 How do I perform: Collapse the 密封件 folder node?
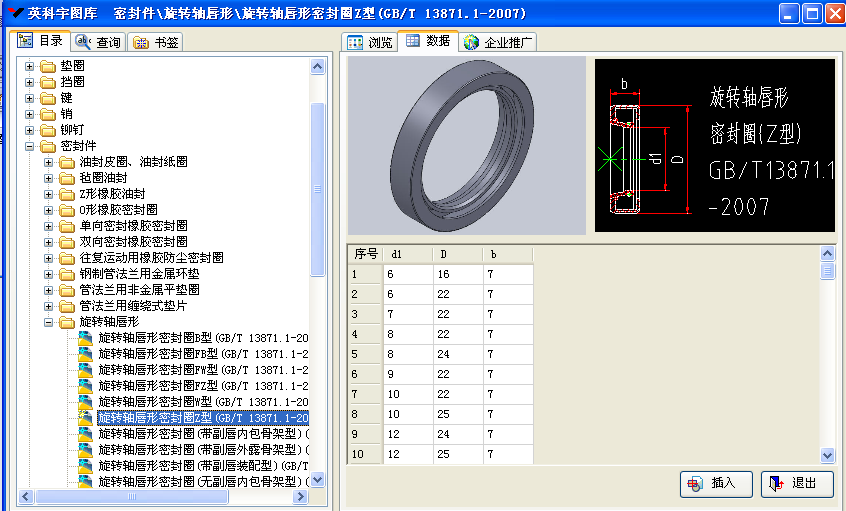tap(30, 146)
